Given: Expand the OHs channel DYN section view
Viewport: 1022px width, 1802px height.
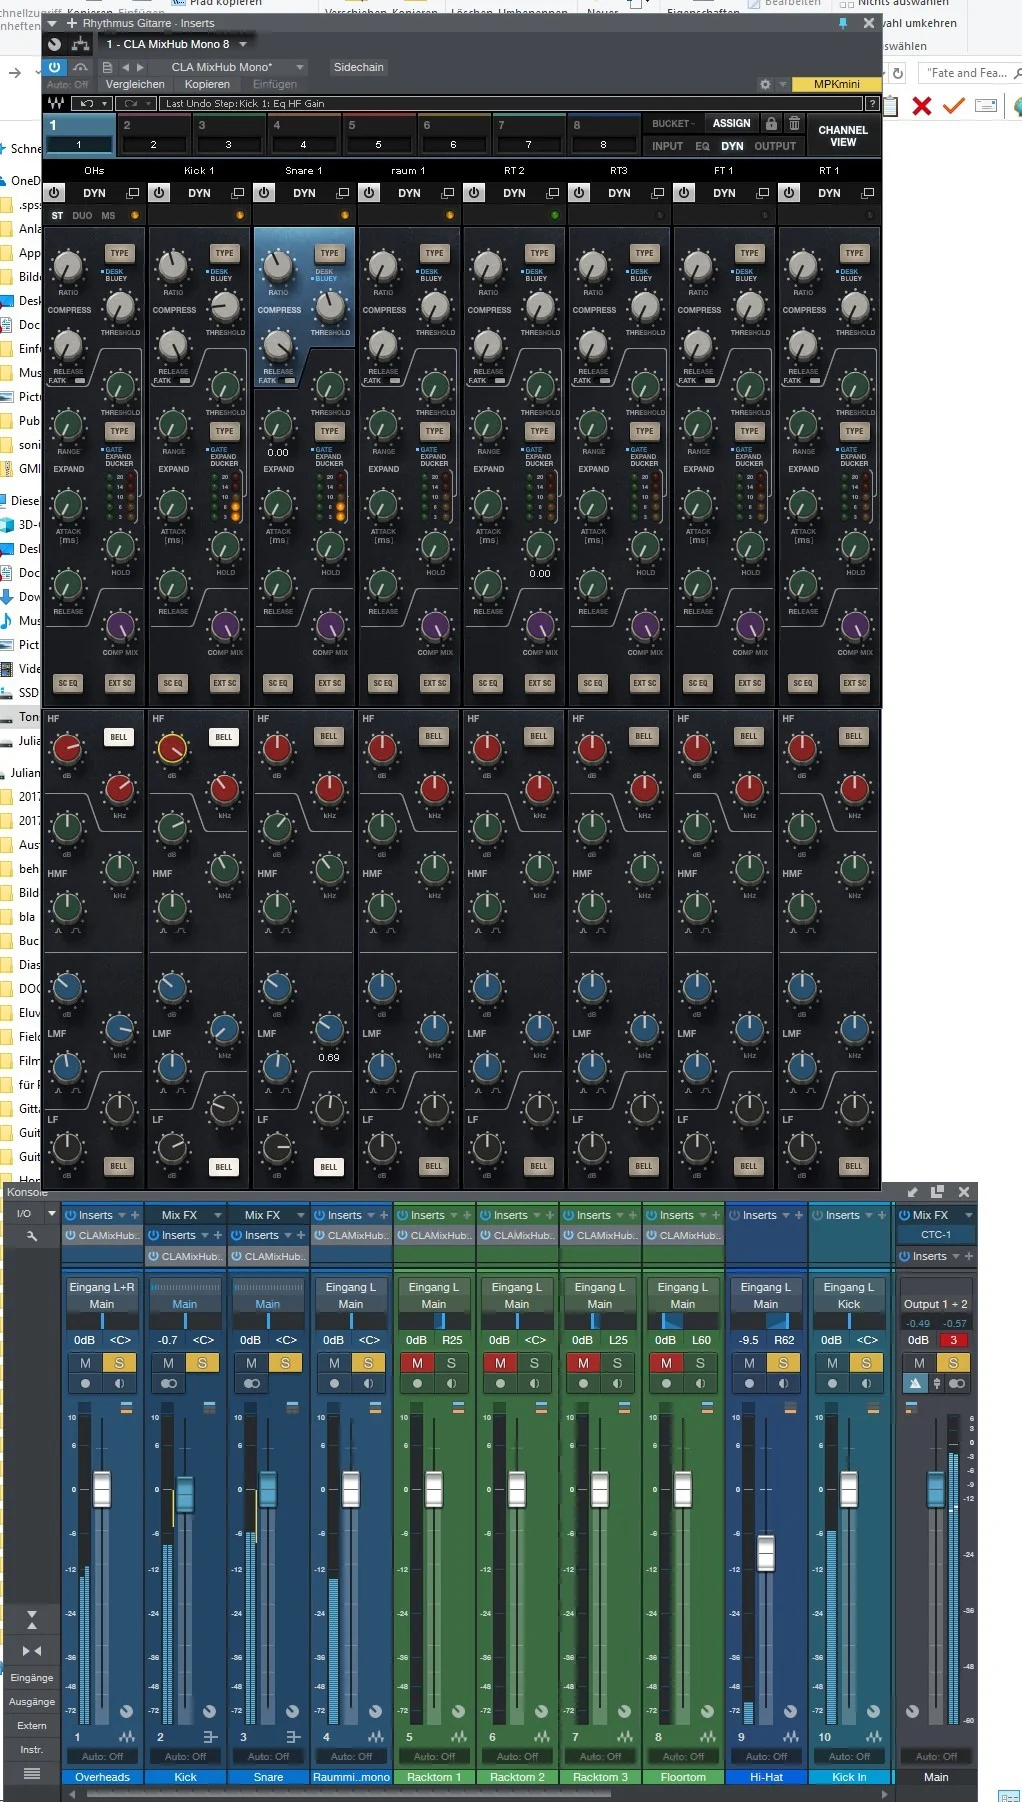Looking at the screenshot, I should 132,193.
